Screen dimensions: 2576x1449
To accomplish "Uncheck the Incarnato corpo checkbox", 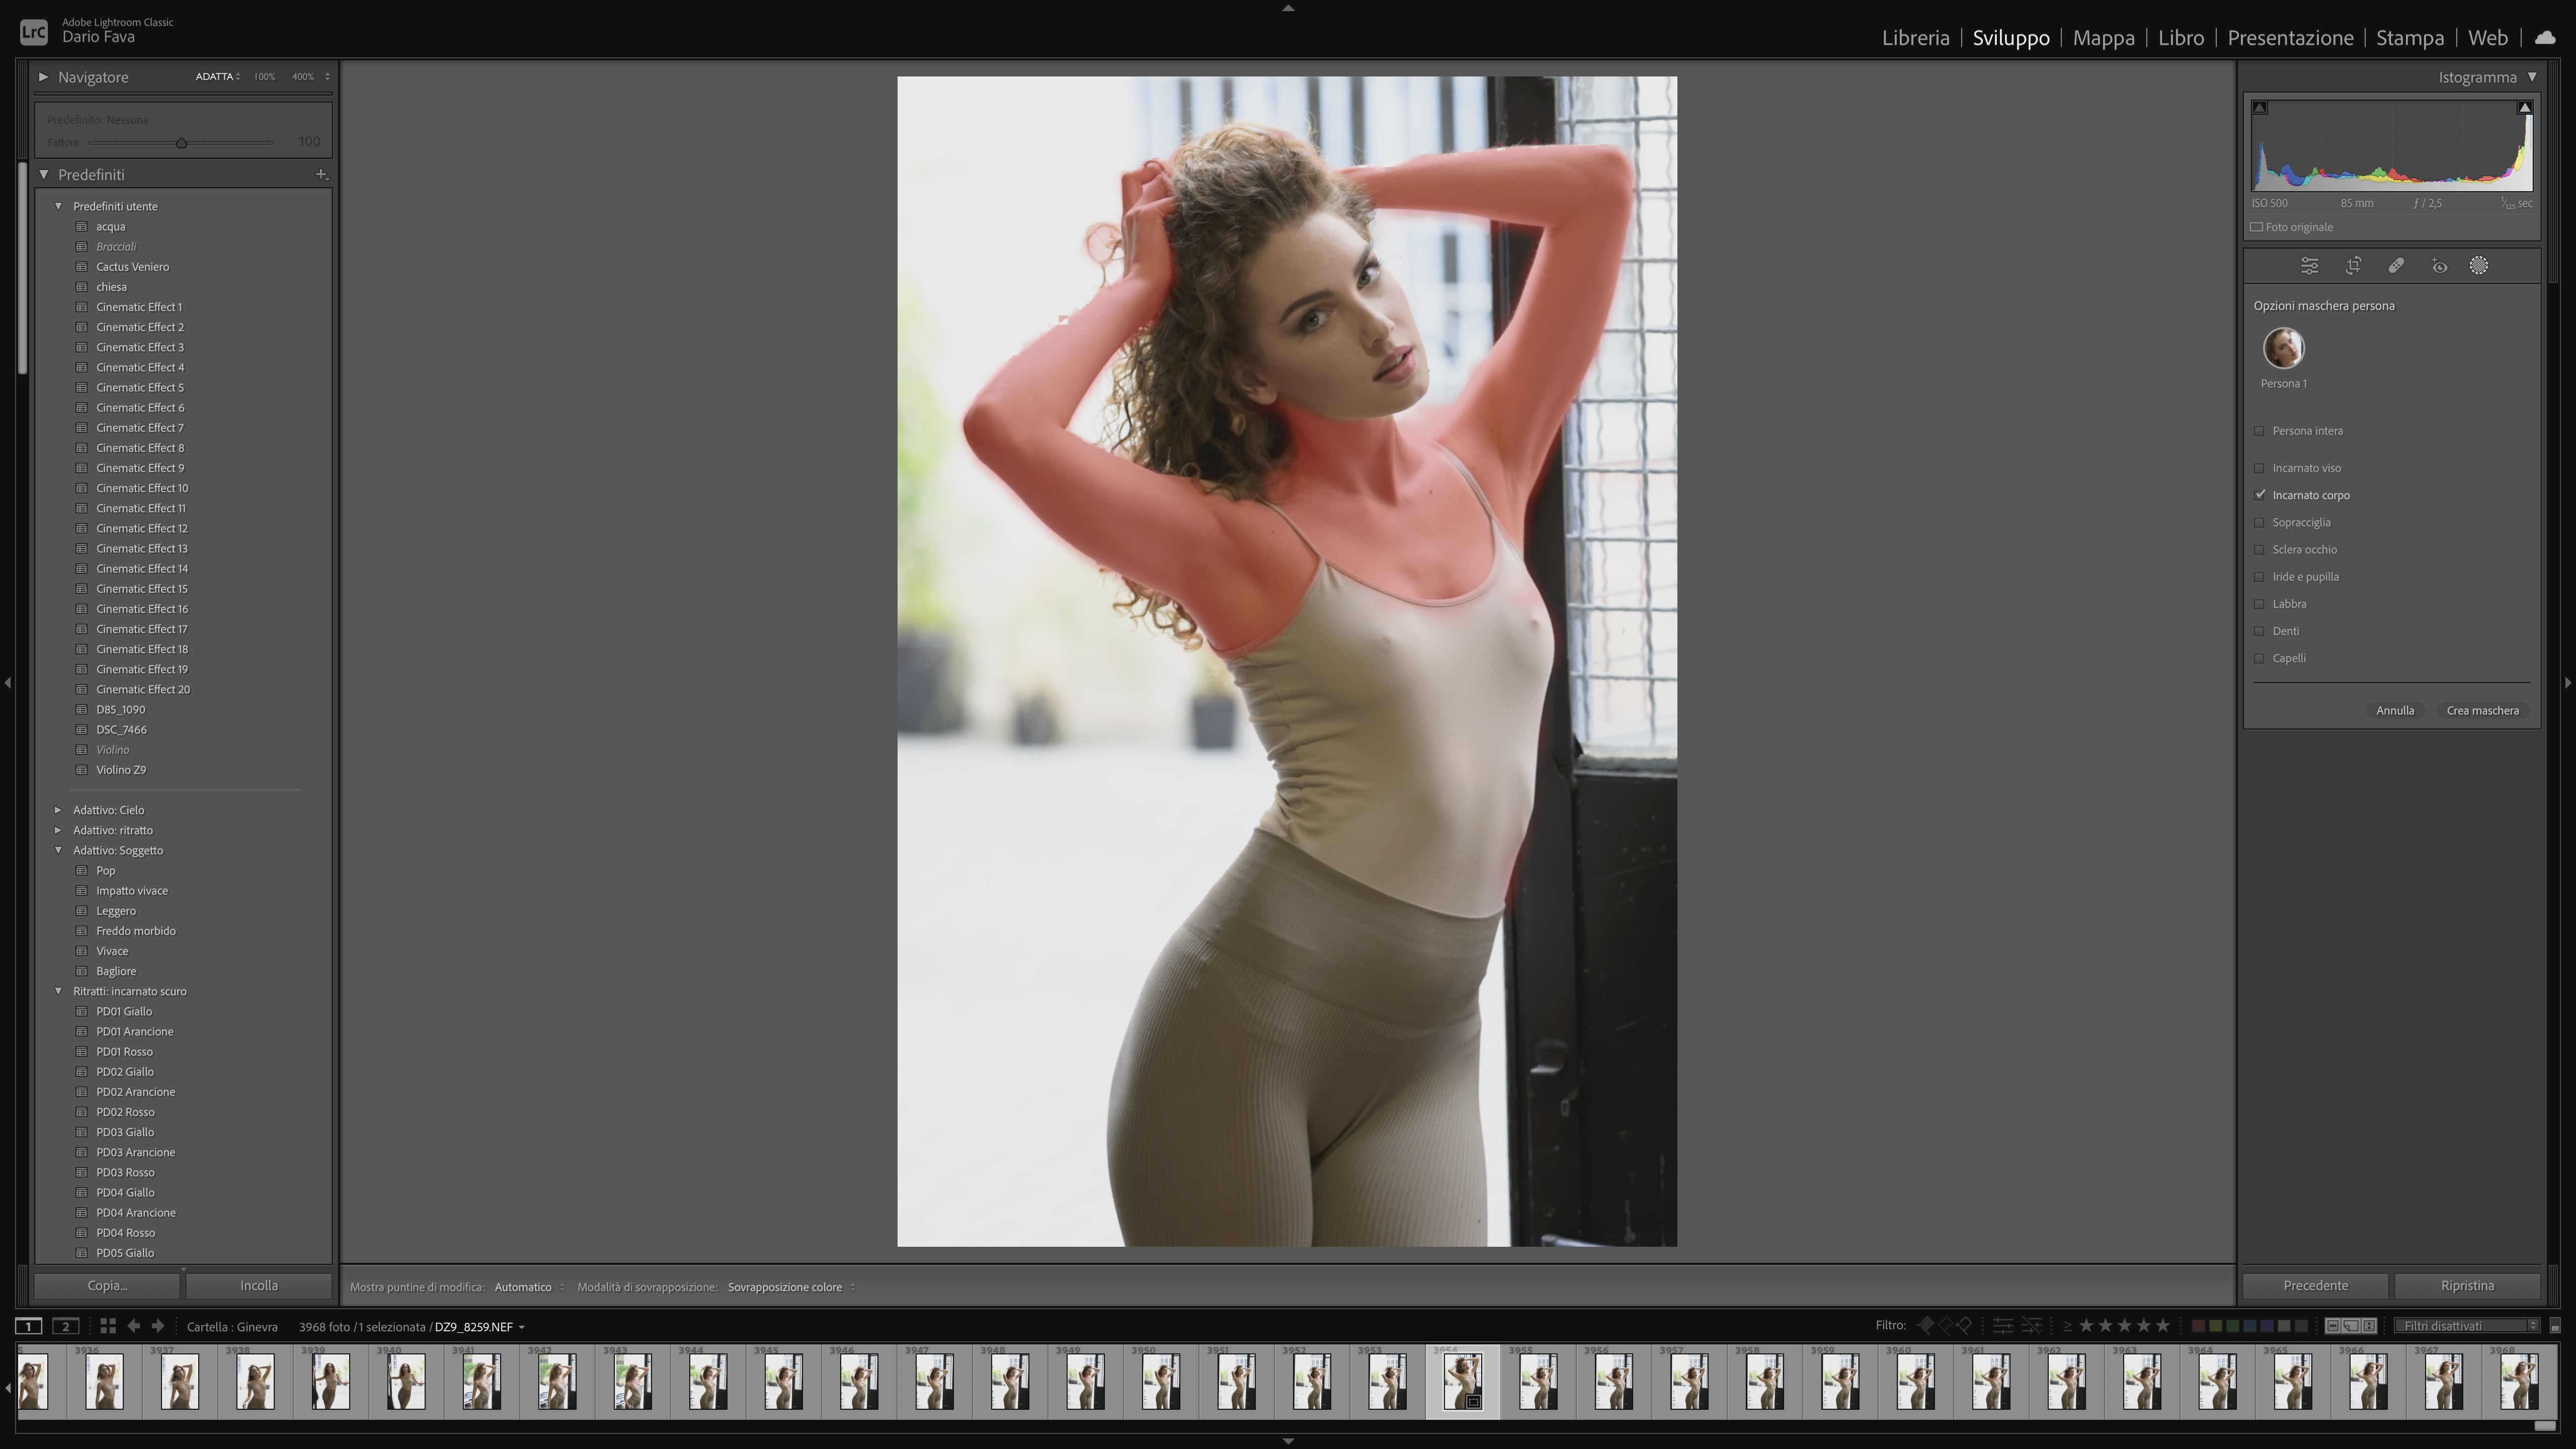I will (x=2259, y=495).
